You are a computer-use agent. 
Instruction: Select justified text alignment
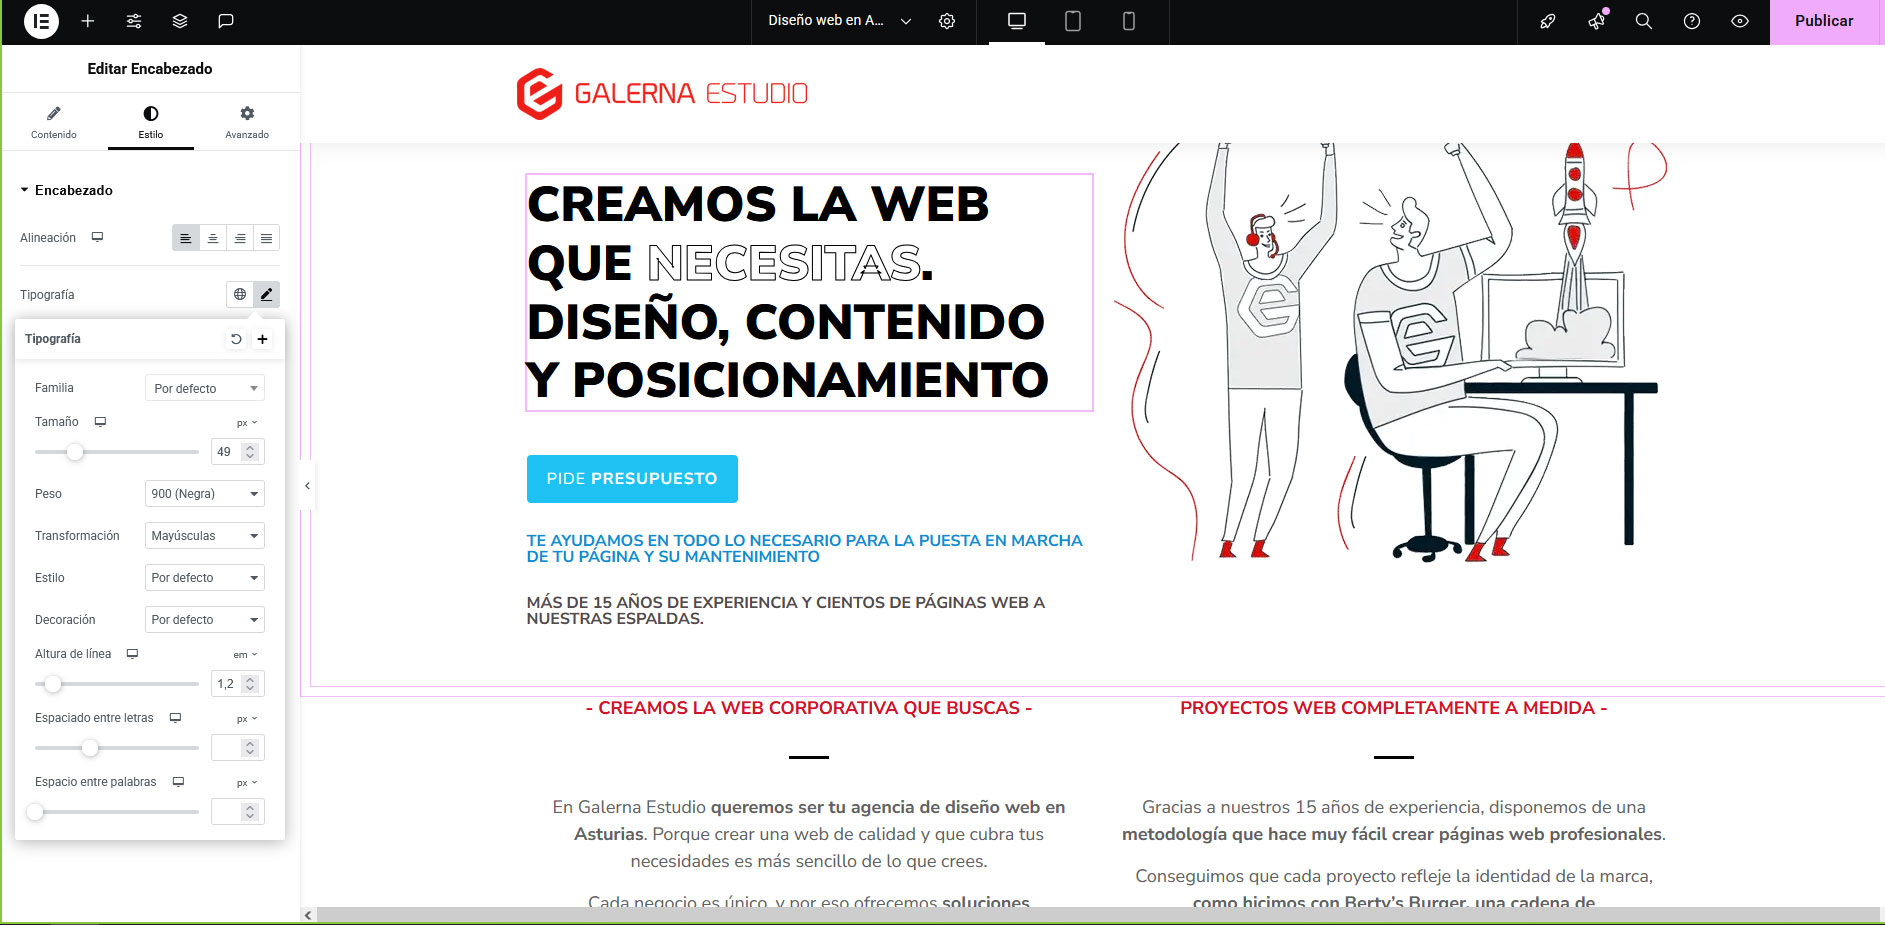pos(266,238)
